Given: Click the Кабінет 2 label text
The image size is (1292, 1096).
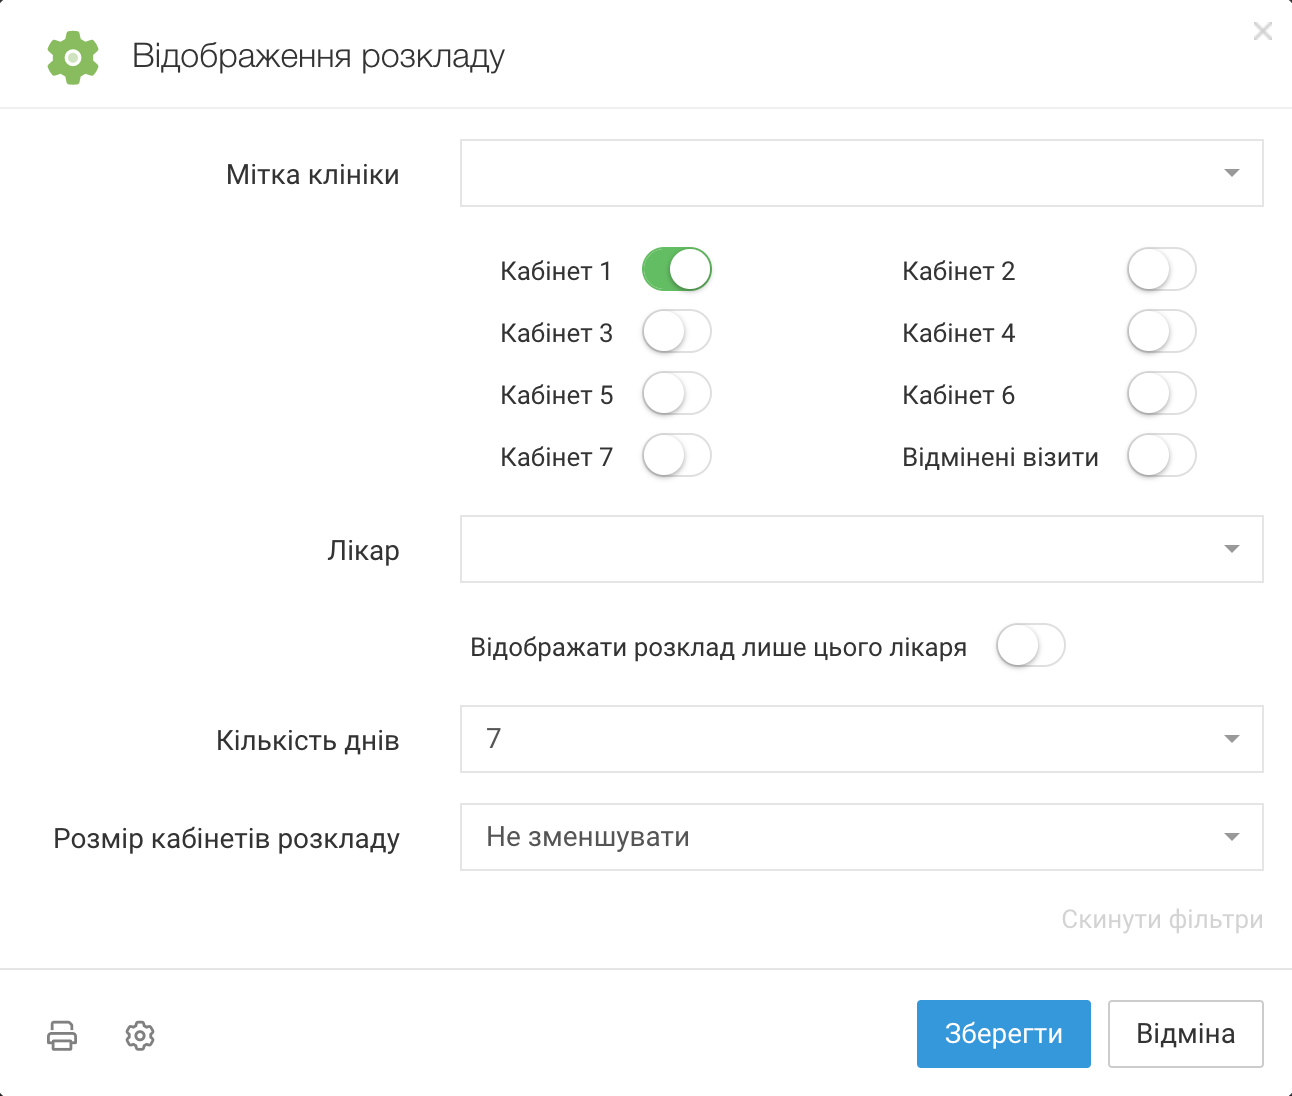Looking at the screenshot, I should click(958, 271).
